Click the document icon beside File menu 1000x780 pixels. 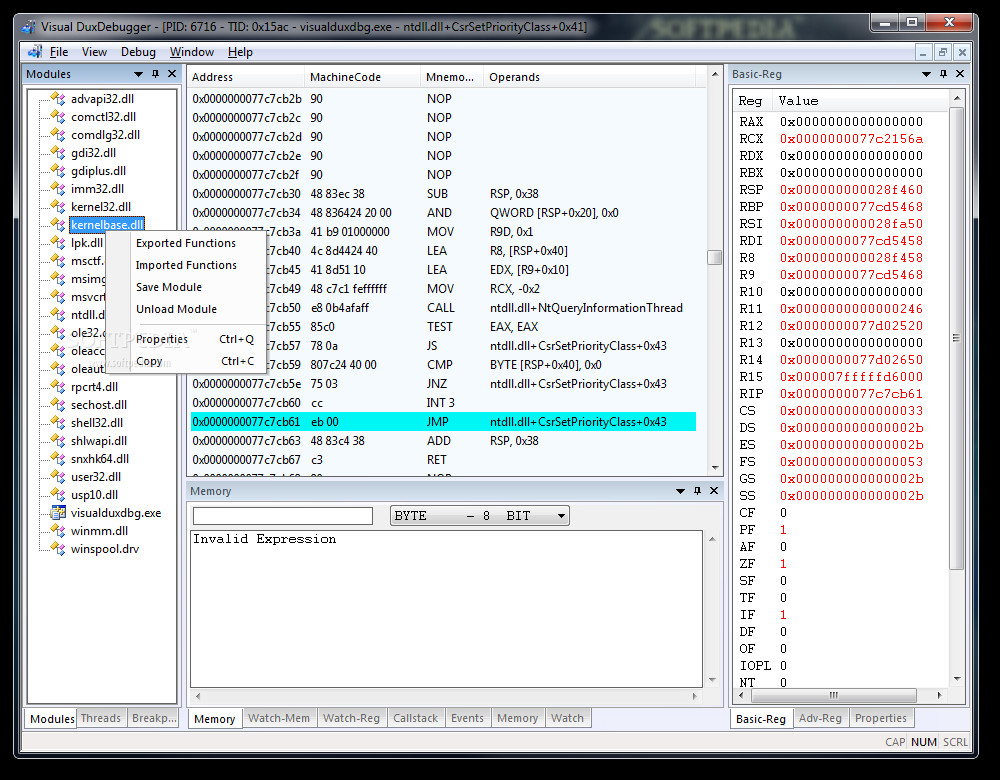[35, 52]
